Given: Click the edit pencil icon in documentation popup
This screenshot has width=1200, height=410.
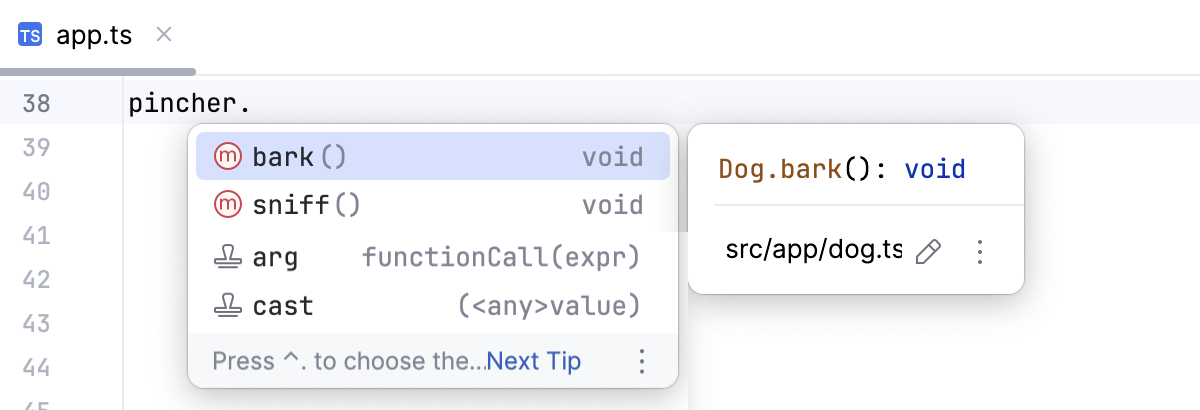Looking at the screenshot, I should coord(929,252).
